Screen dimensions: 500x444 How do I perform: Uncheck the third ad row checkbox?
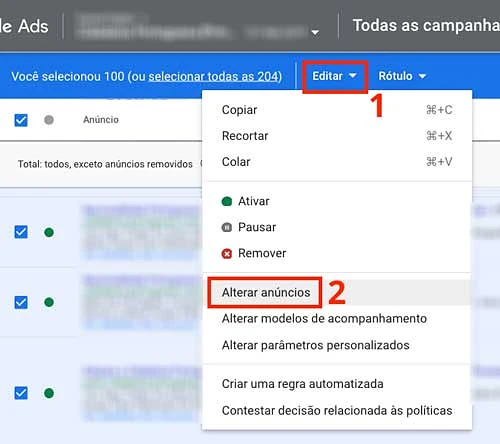(x=21, y=393)
